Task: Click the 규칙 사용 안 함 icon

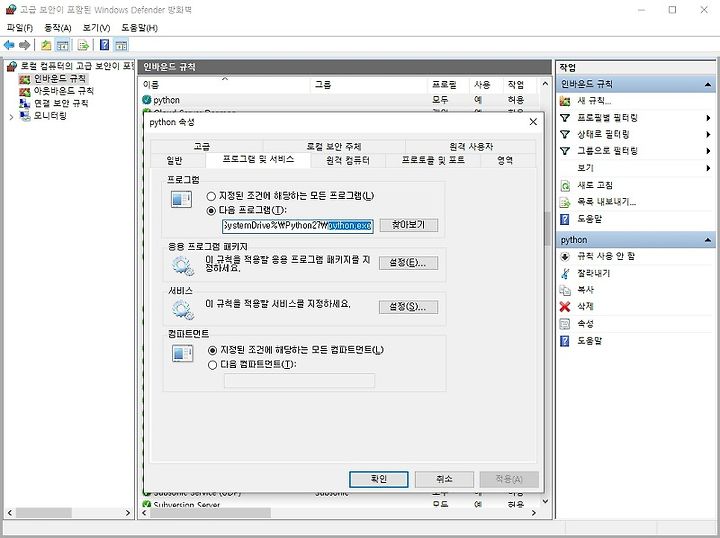Action: click(x=565, y=257)
